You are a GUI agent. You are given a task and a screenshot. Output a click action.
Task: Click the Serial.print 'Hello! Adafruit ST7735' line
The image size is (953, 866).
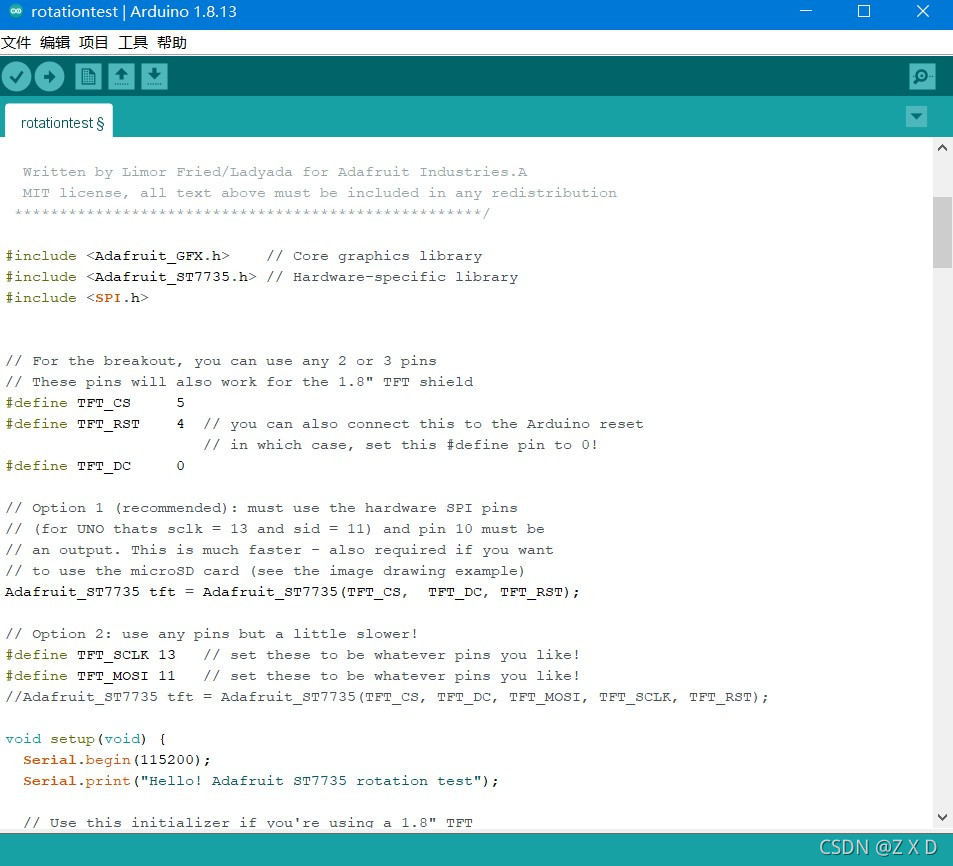click(x=261, y=781)
